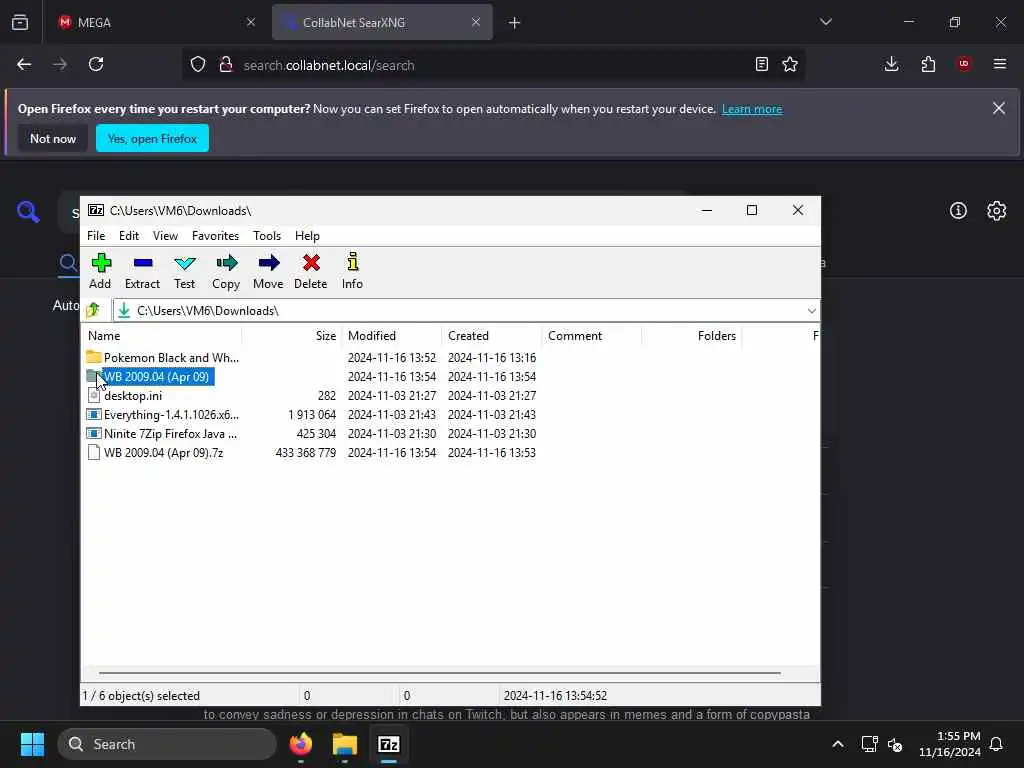Sort by Comment column header
The width and height of the screenshot is (1024, 768).
(592, 336)
